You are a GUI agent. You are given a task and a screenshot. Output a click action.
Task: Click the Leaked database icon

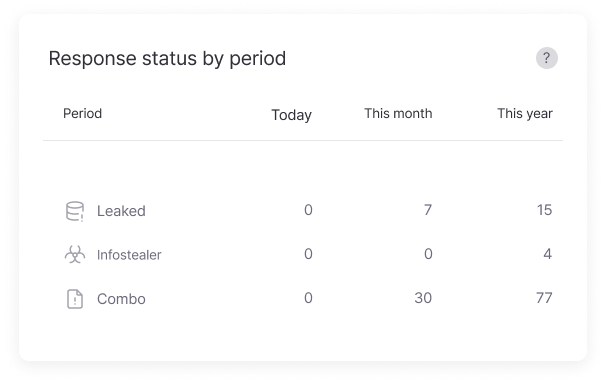(75, 211)
